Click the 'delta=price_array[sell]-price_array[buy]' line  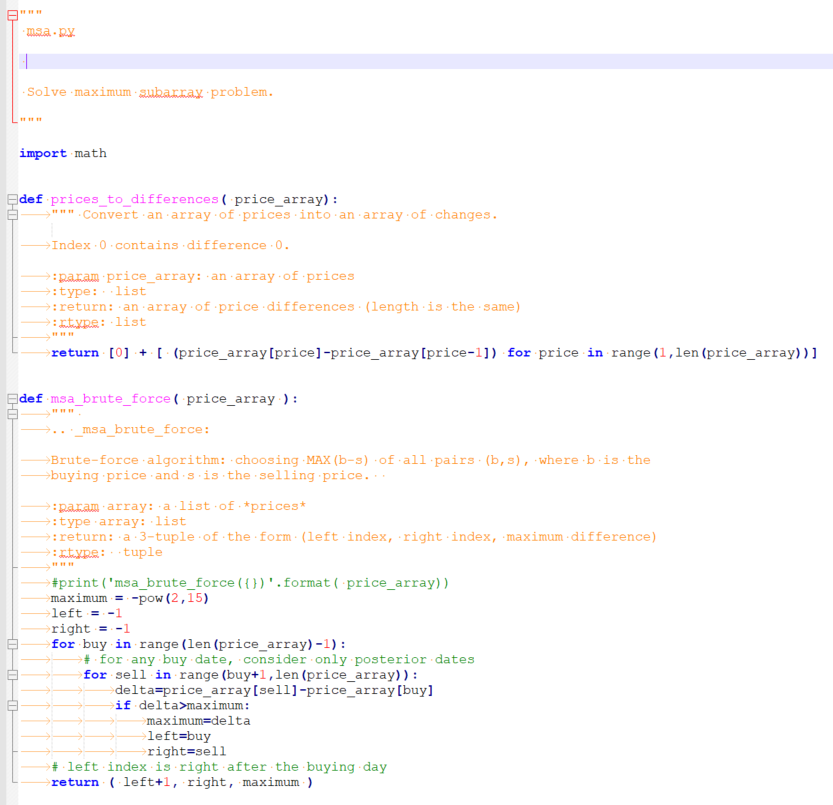[250, 689]
